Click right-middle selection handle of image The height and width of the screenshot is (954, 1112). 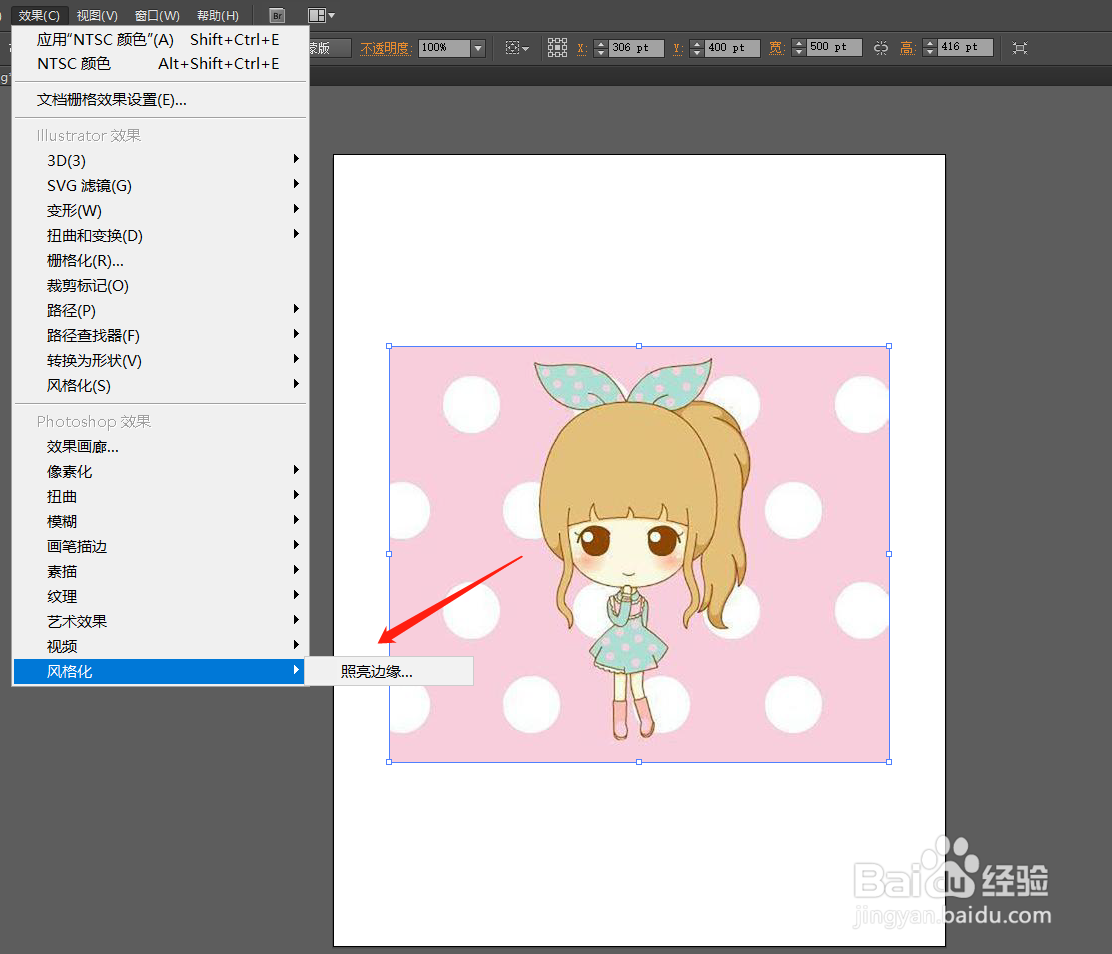[889, 554]
